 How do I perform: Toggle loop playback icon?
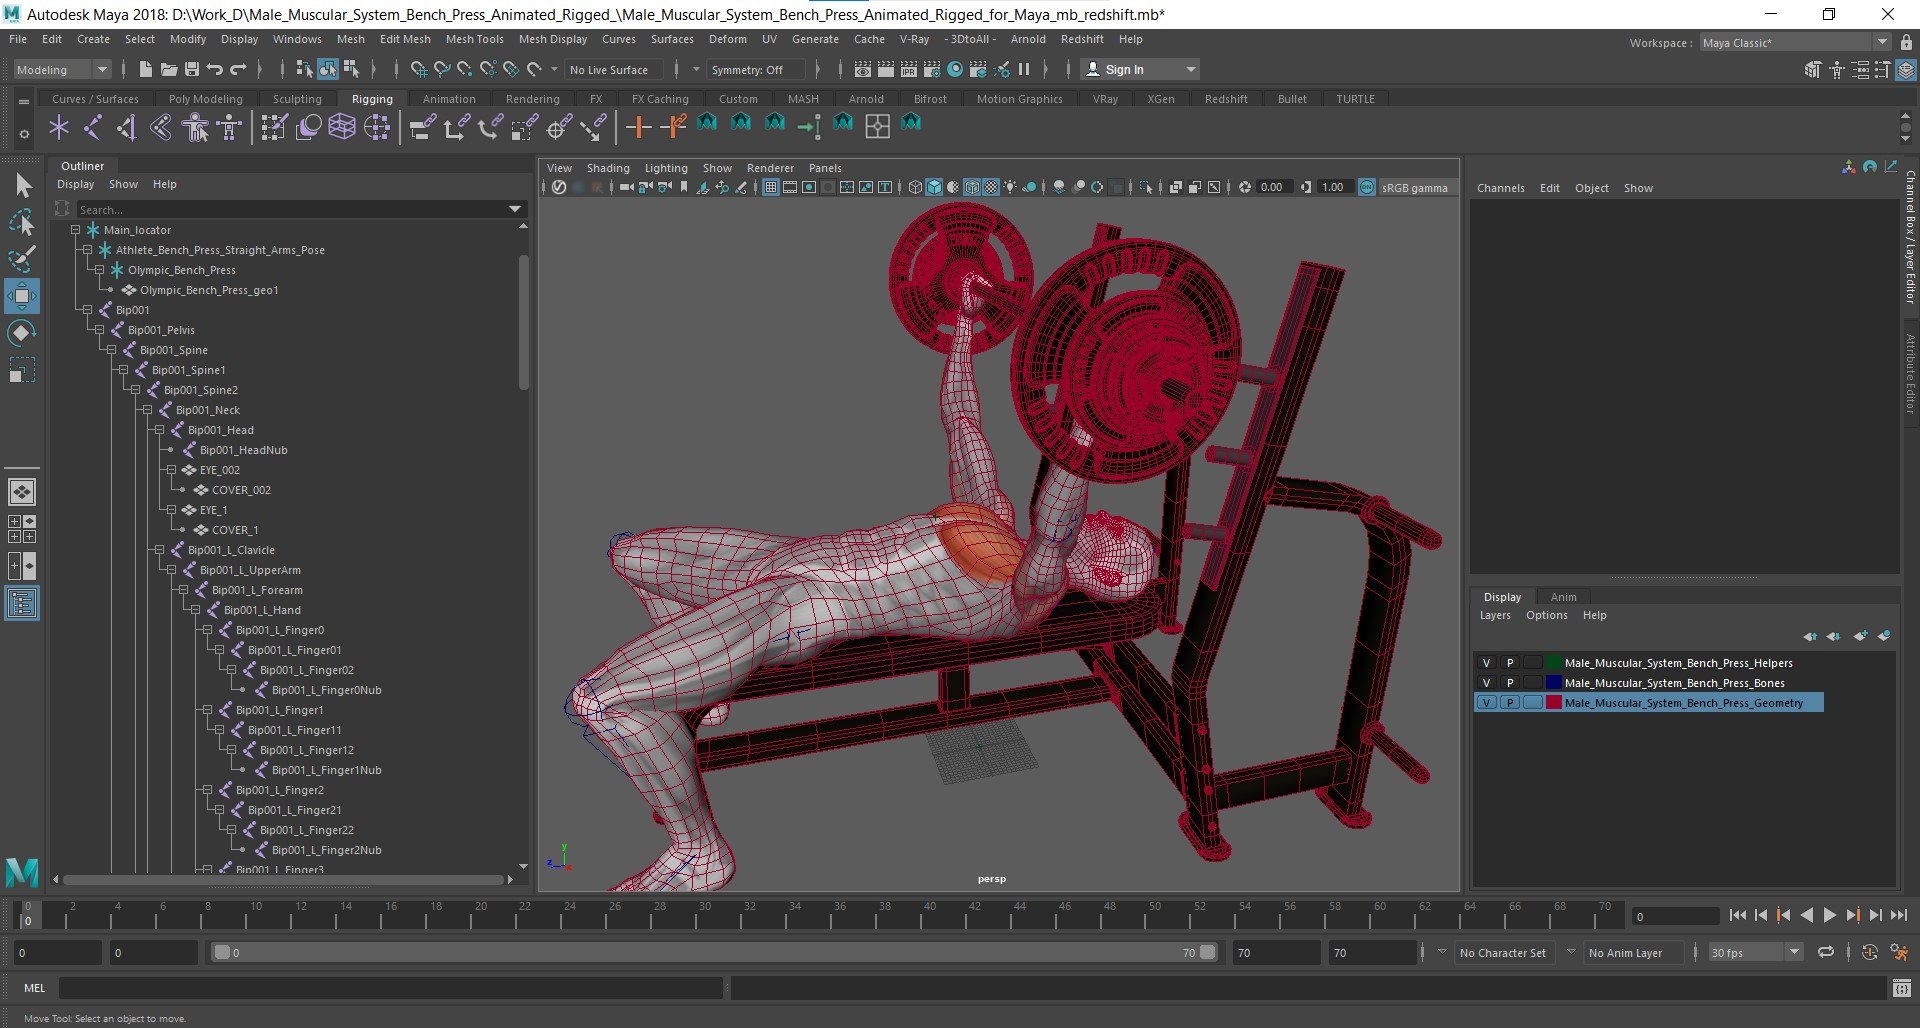(1826, 952)
